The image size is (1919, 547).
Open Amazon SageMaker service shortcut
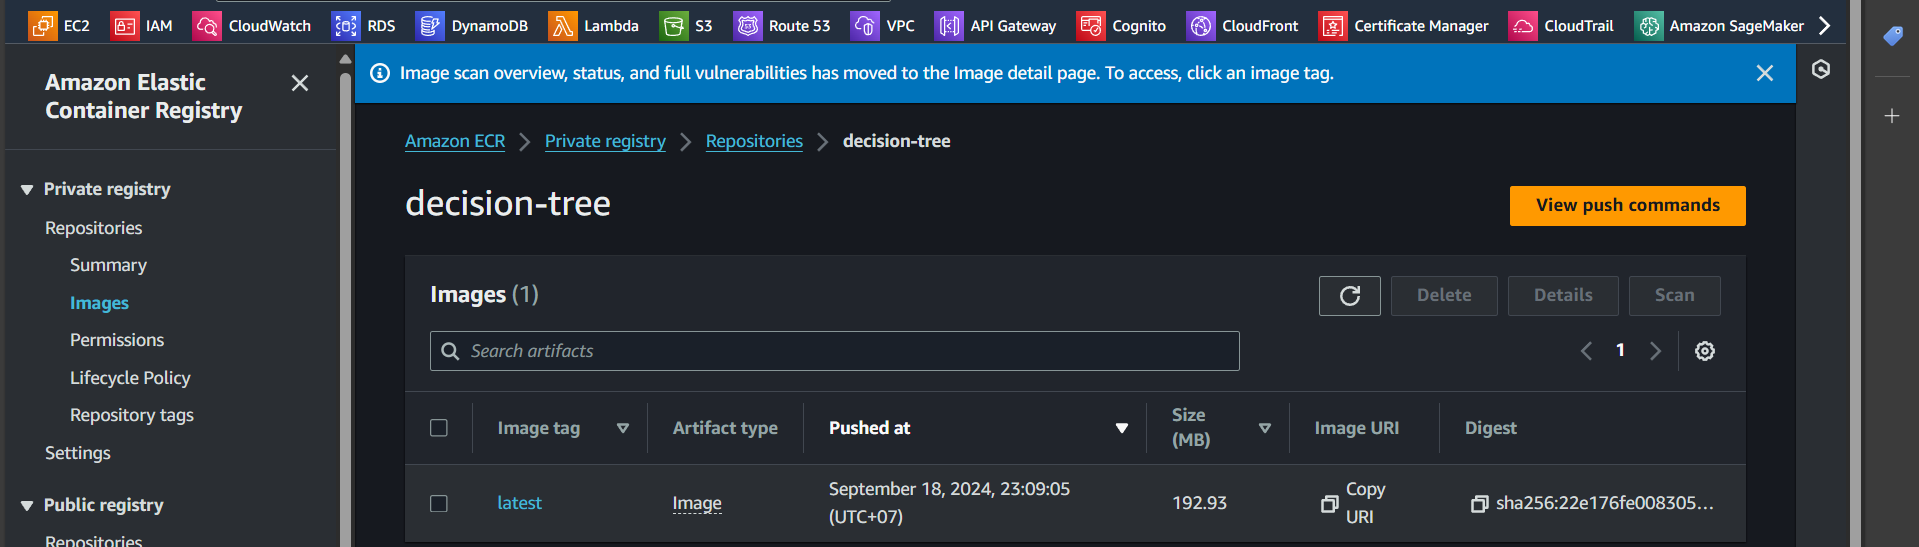click(1719, 25)
